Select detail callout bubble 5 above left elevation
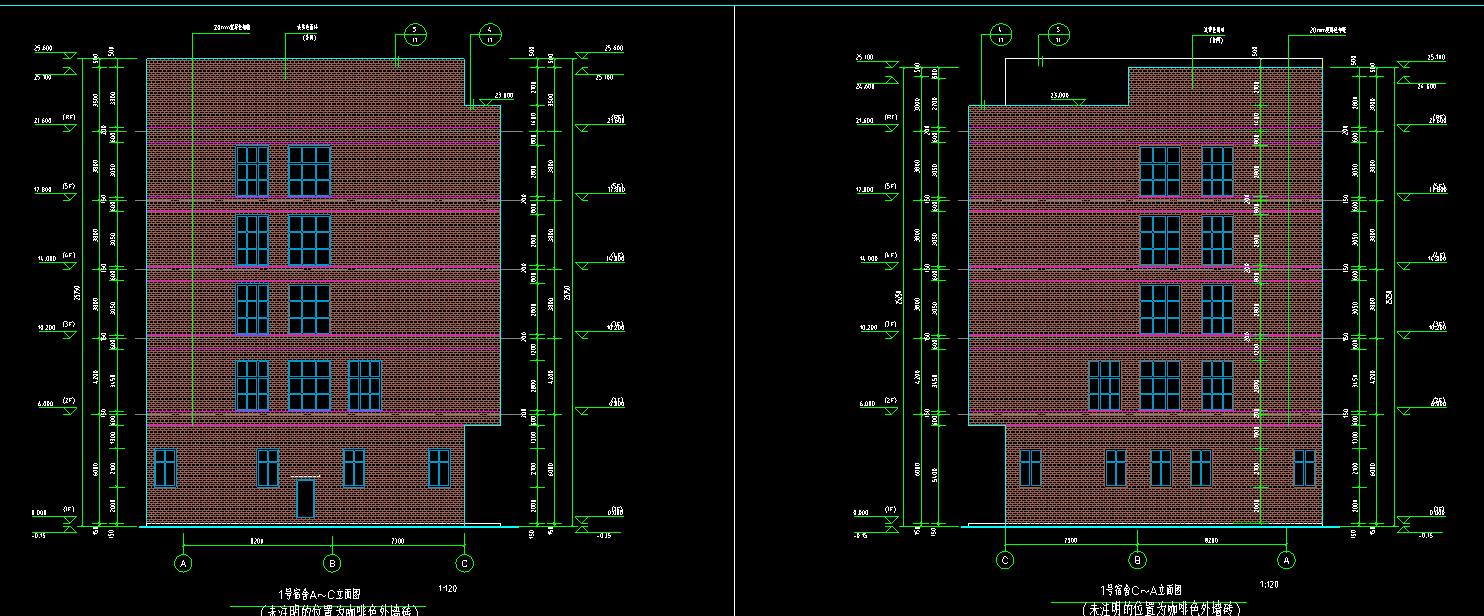1484x616 pixels. [415, 35]
